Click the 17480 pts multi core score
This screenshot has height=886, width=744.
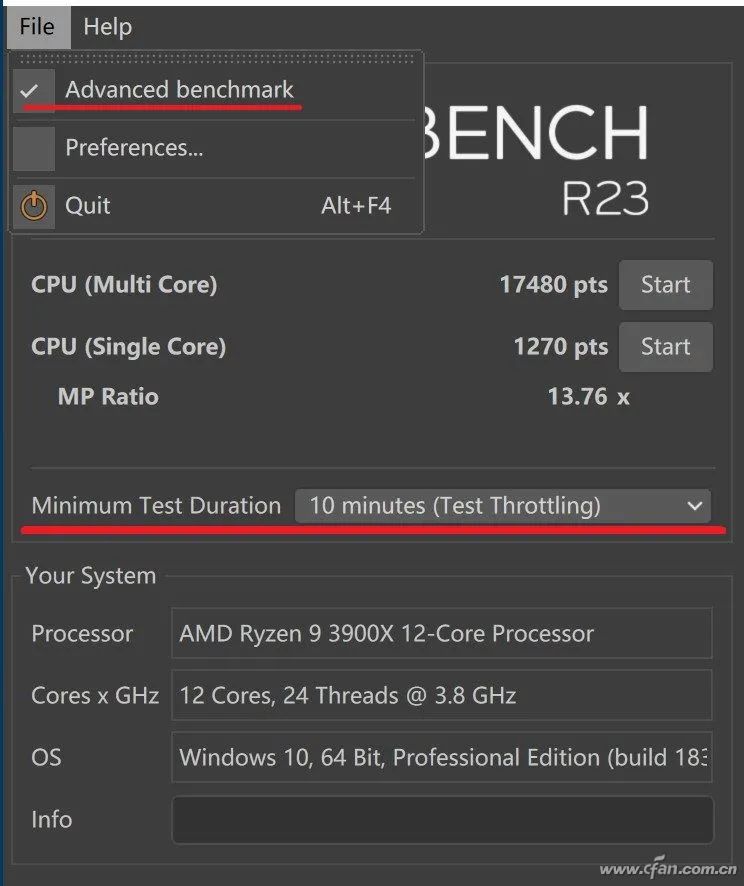[553, 285]
